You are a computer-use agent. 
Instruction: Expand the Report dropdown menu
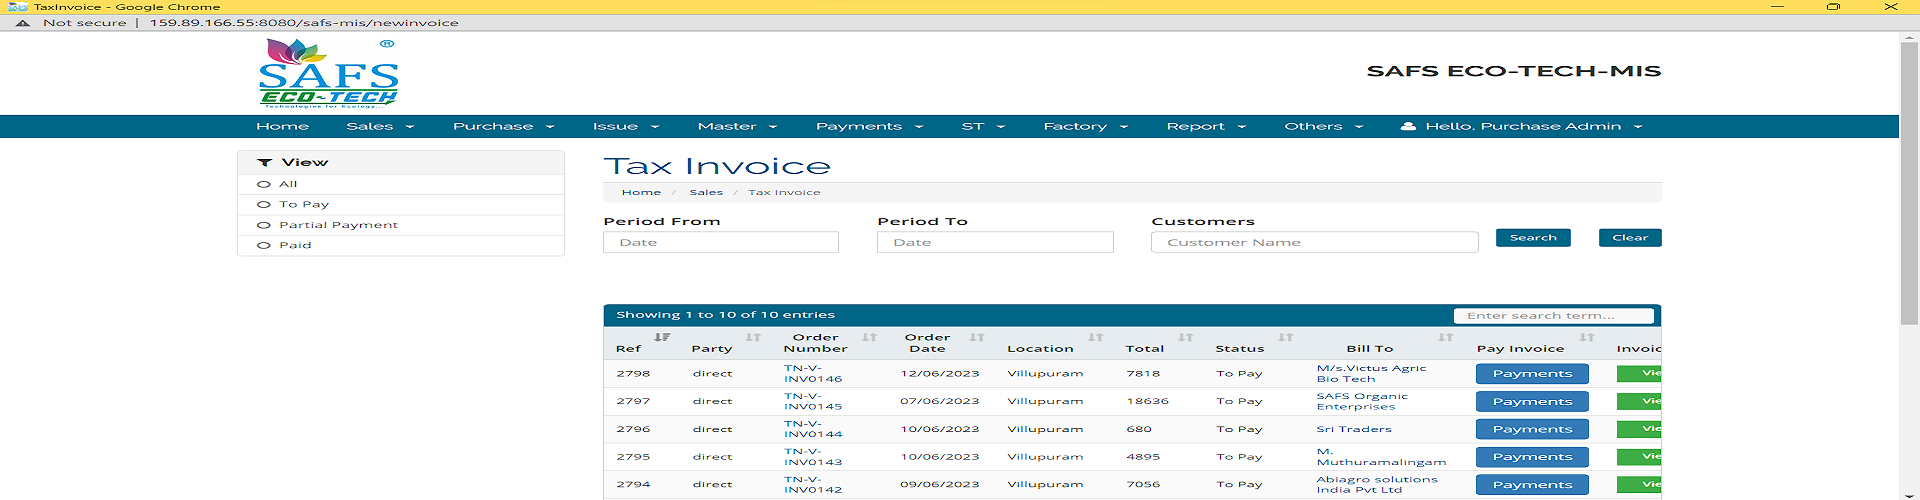[1205, 127]
